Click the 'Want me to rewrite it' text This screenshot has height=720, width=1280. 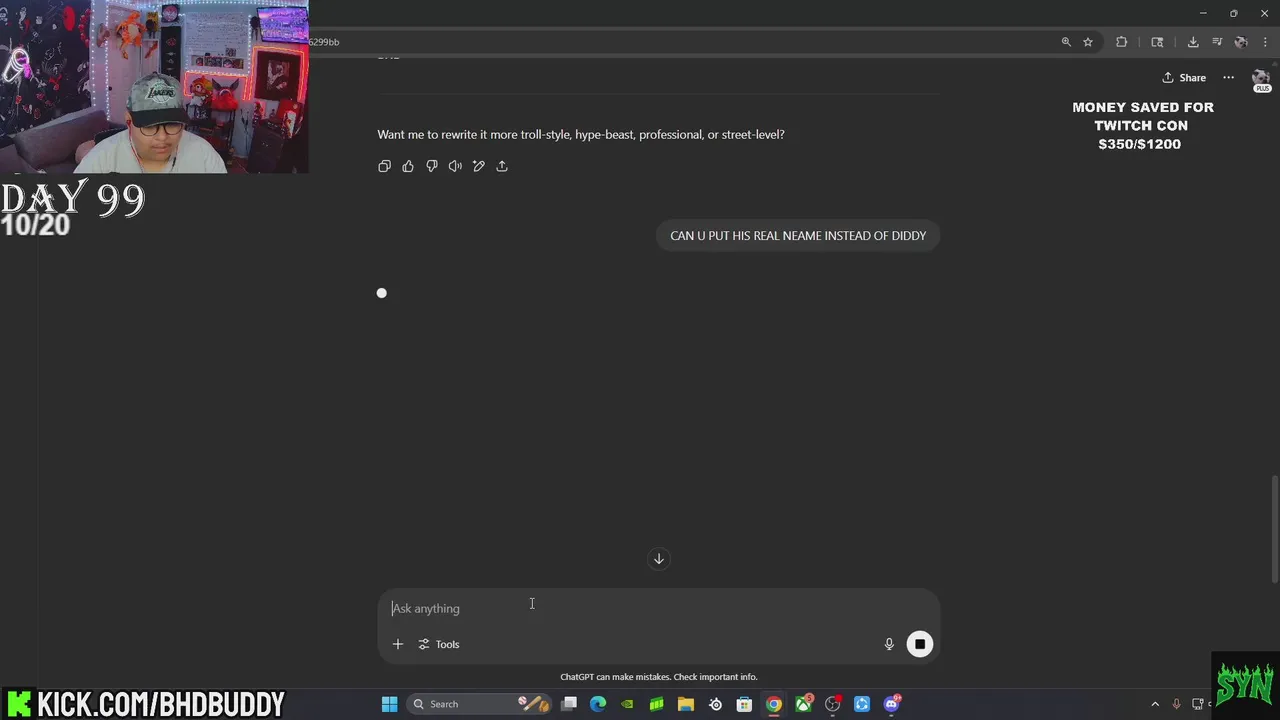[x=581, y=134]
